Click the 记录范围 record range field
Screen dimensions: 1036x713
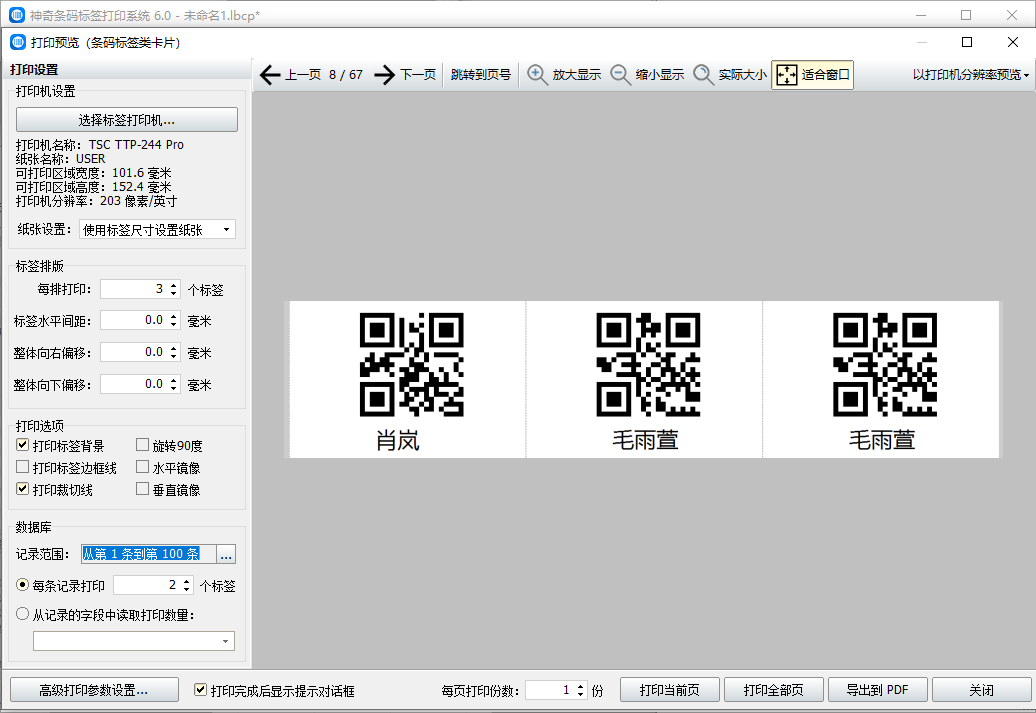coord(149,554)
